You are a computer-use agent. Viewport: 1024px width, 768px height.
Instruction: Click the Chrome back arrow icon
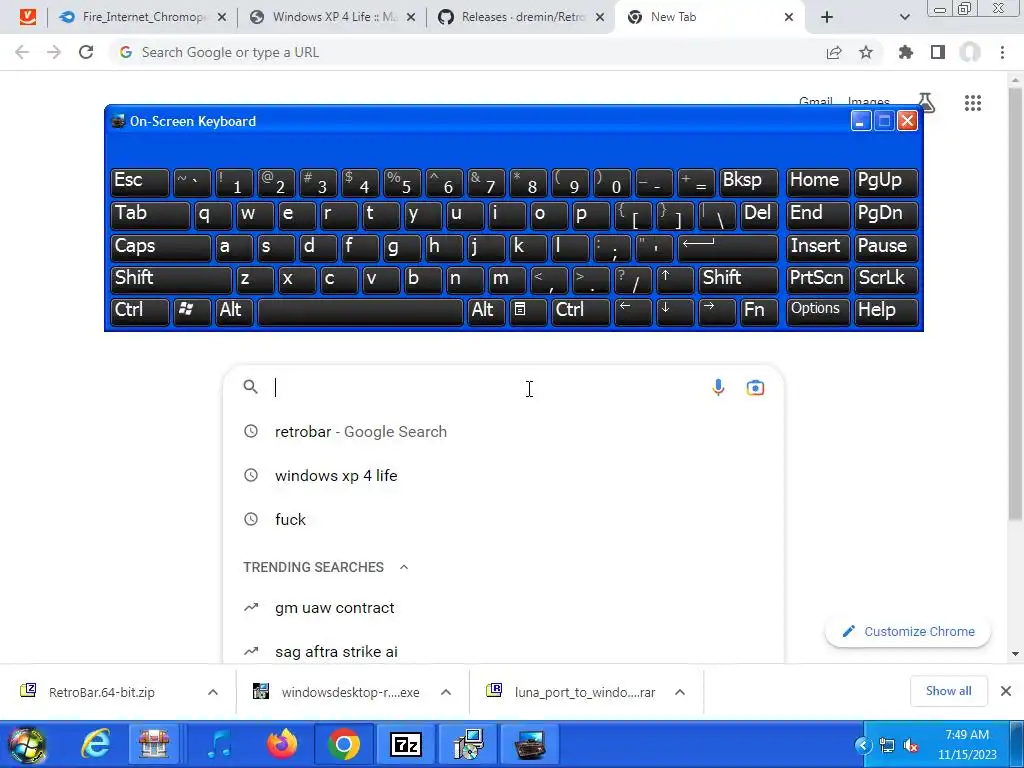click(x=22, y=52)
